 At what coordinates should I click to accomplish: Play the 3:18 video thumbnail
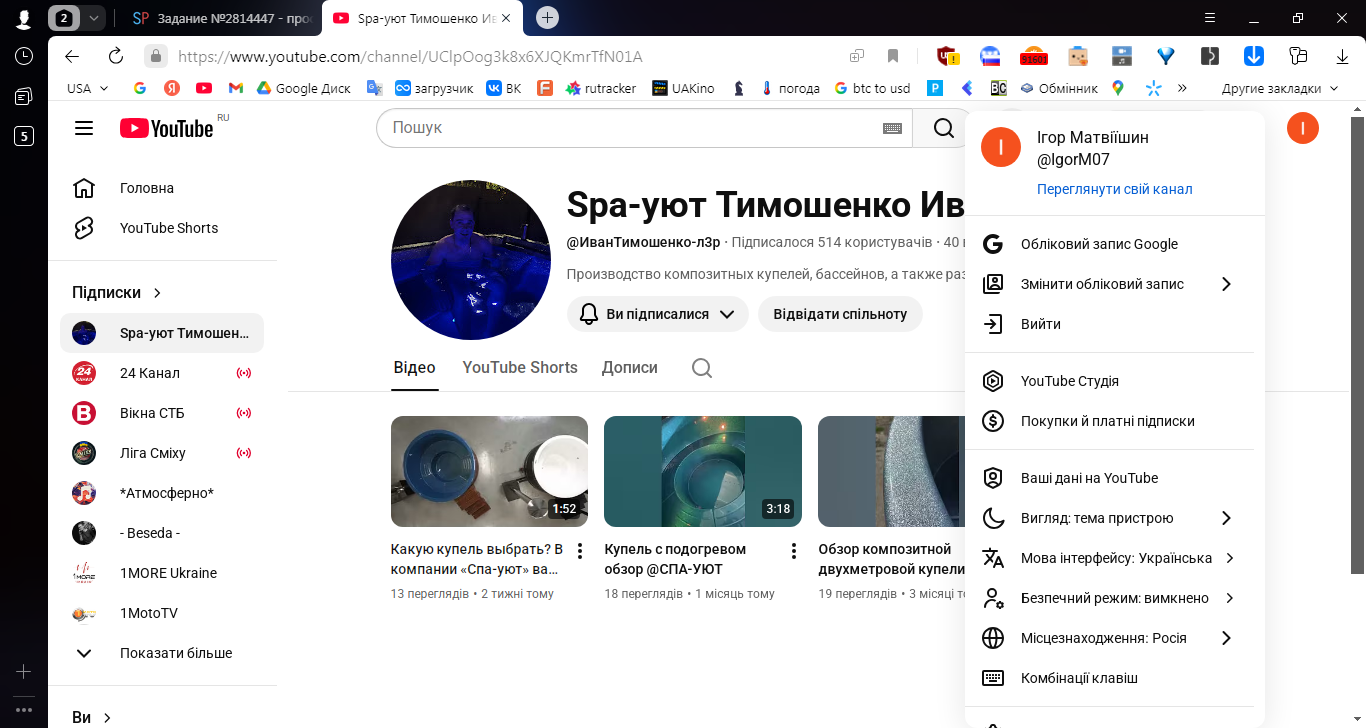pos(703,471)
